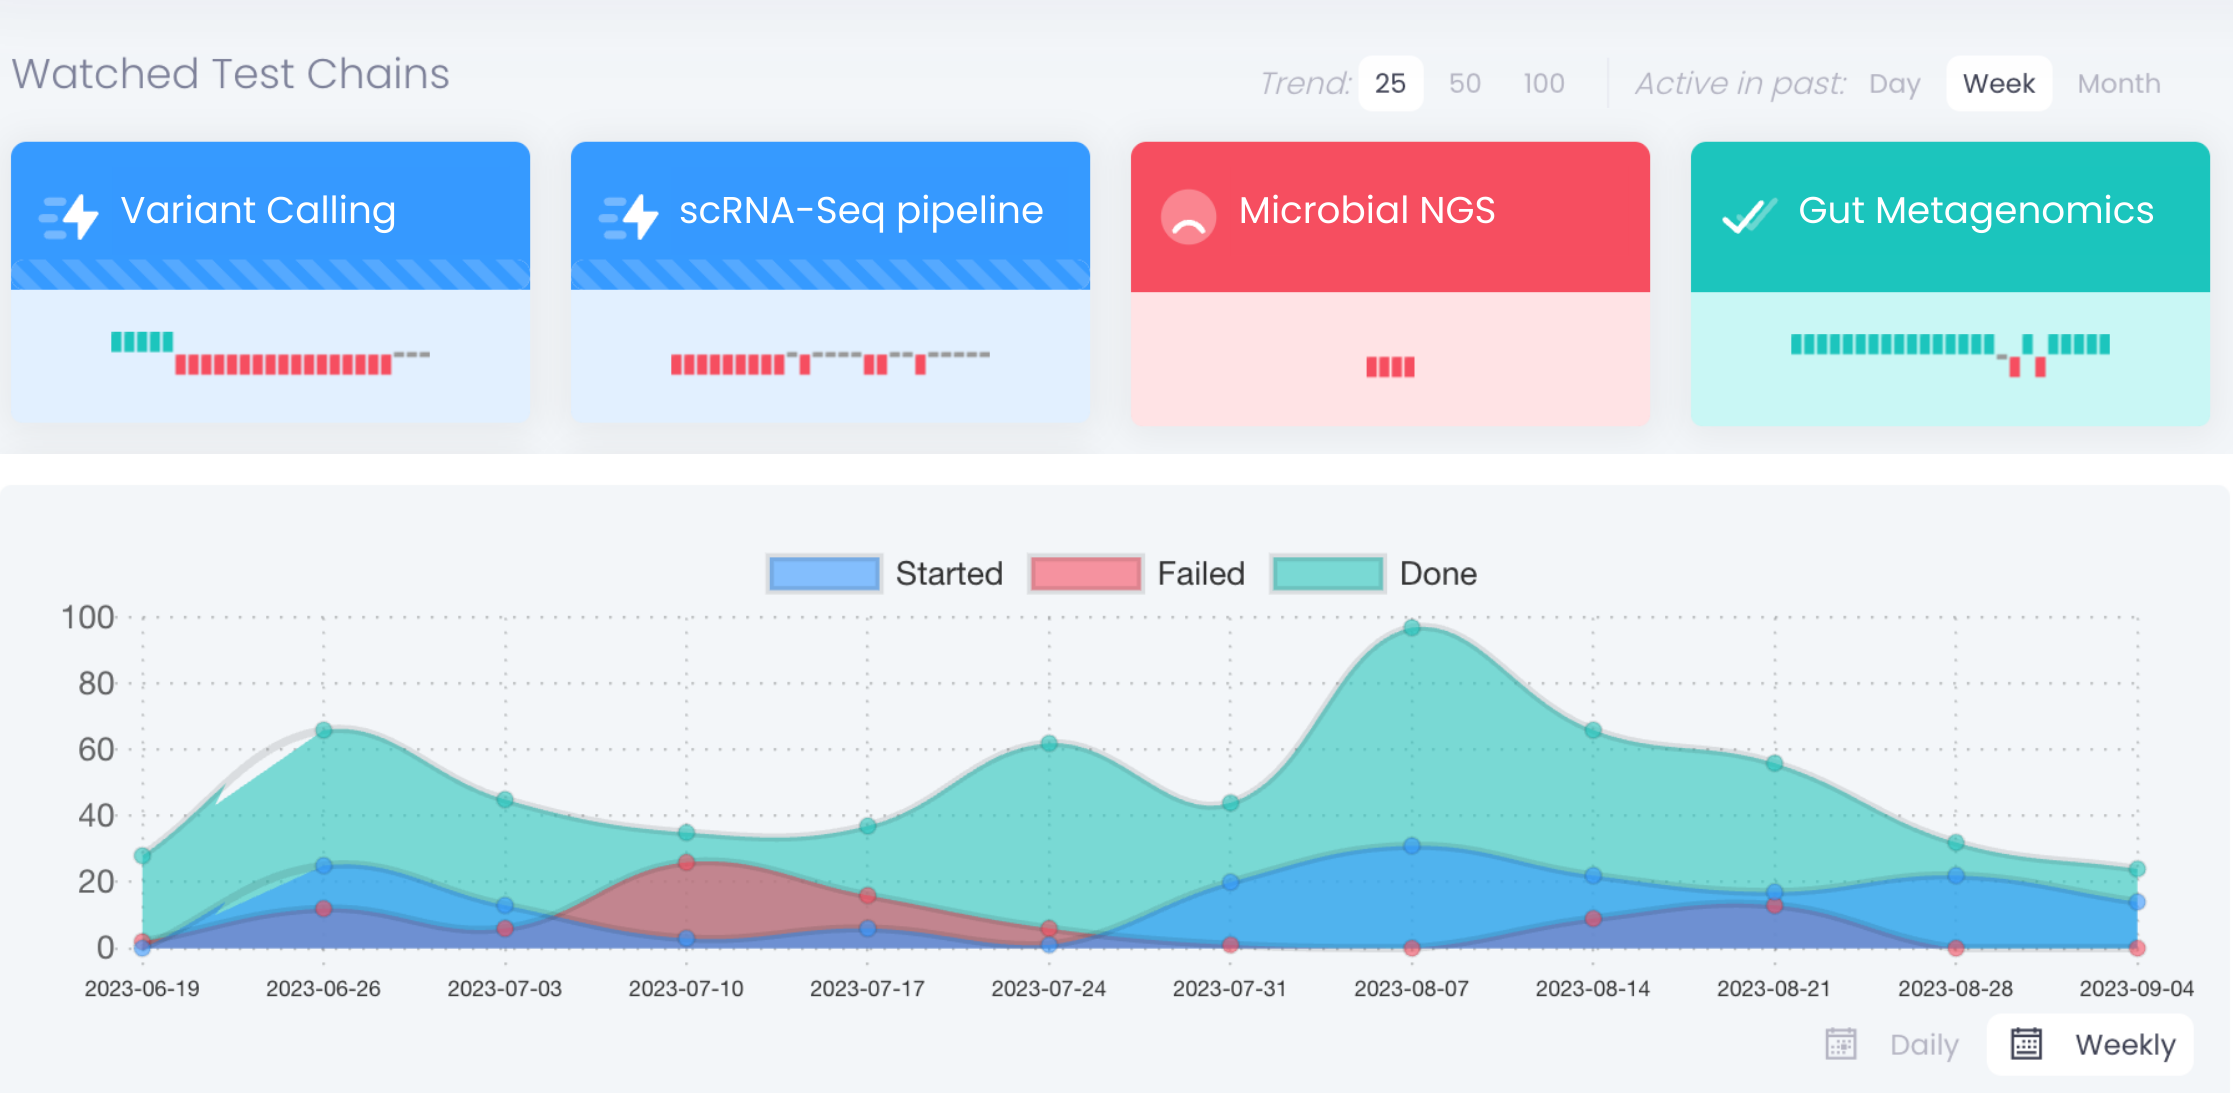Select the Started legend swatch in the chart
The width and height of the screenshot is (2233, 1093).
point(823,573)
